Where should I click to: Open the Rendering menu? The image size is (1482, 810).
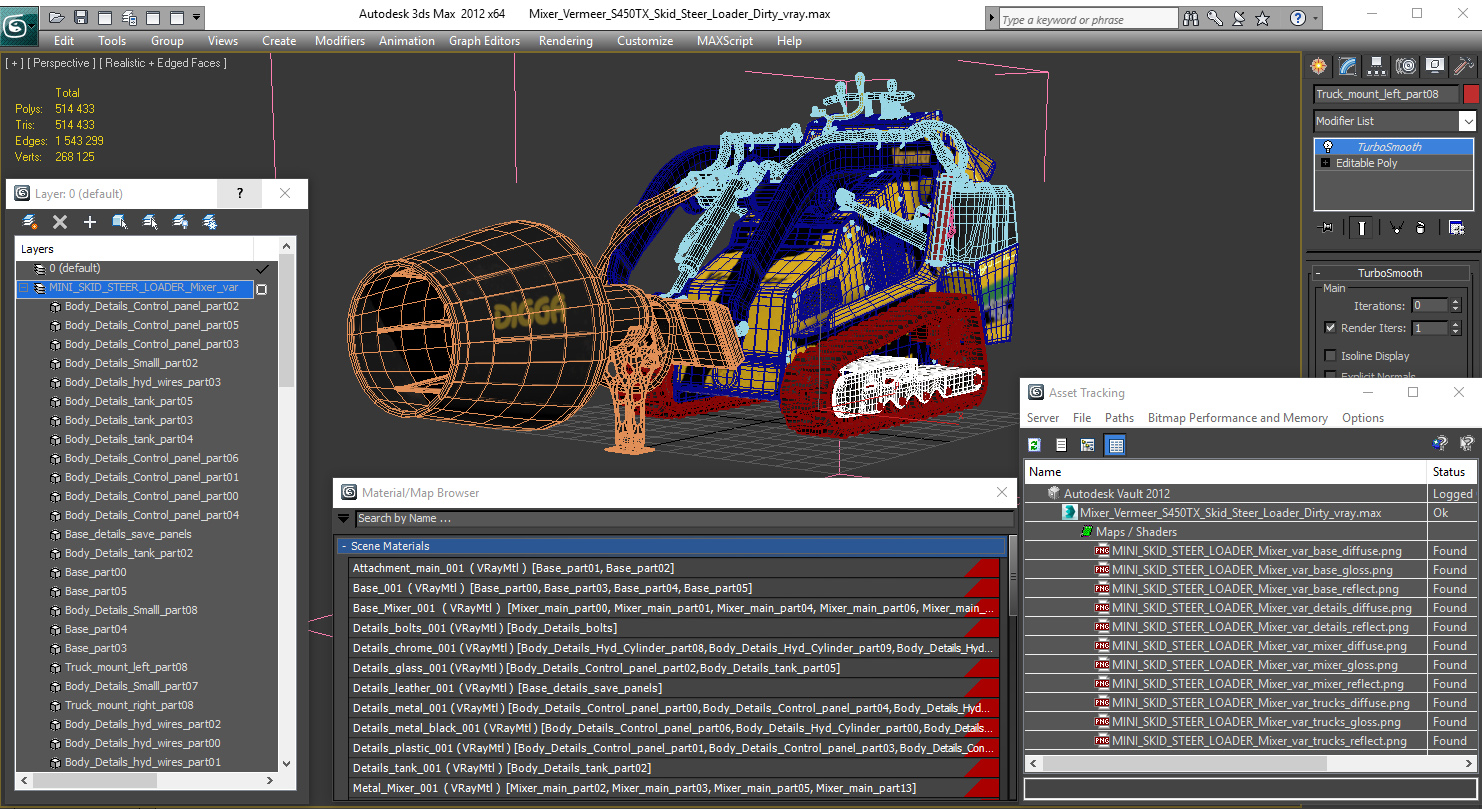click(x=565, y=41)
